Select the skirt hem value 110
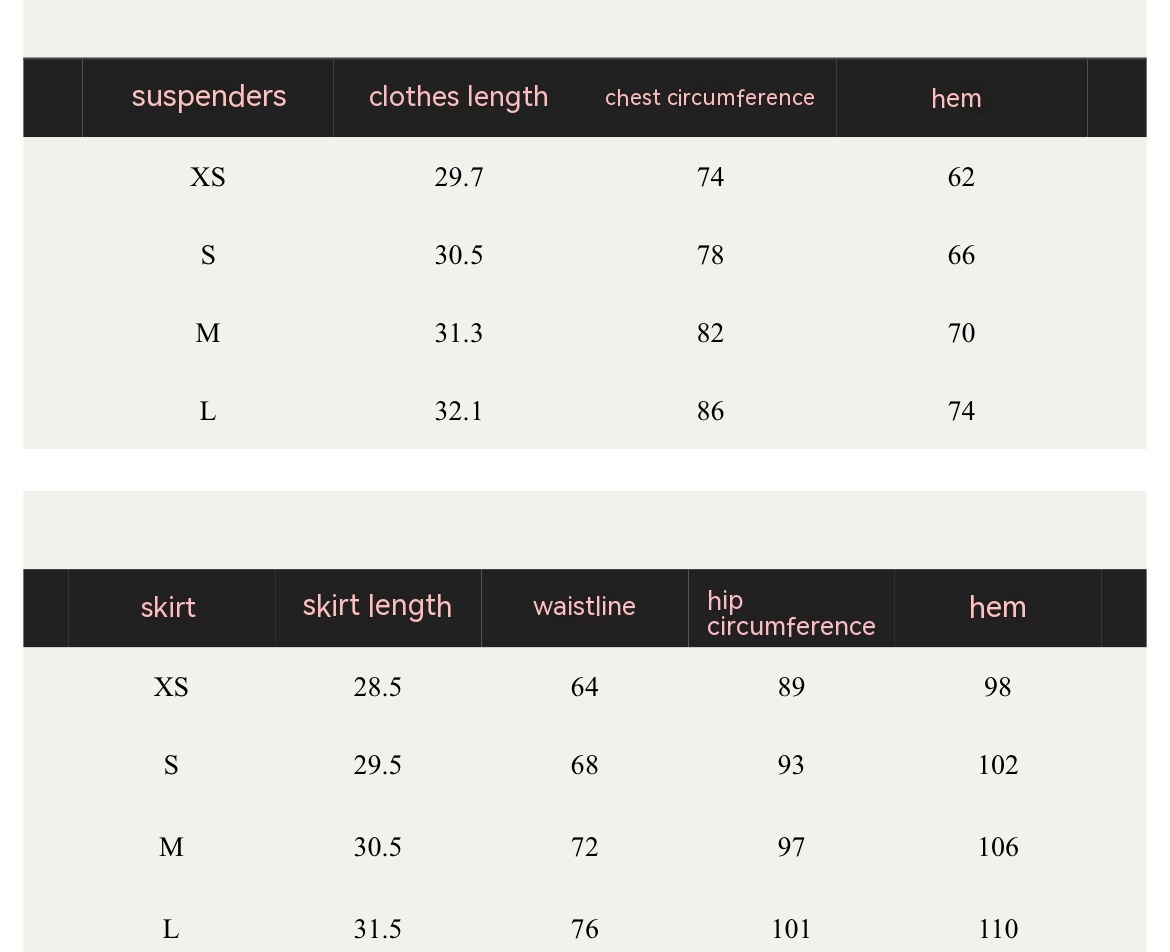This screenshot has height=952, width=1170. click(997, 929)
